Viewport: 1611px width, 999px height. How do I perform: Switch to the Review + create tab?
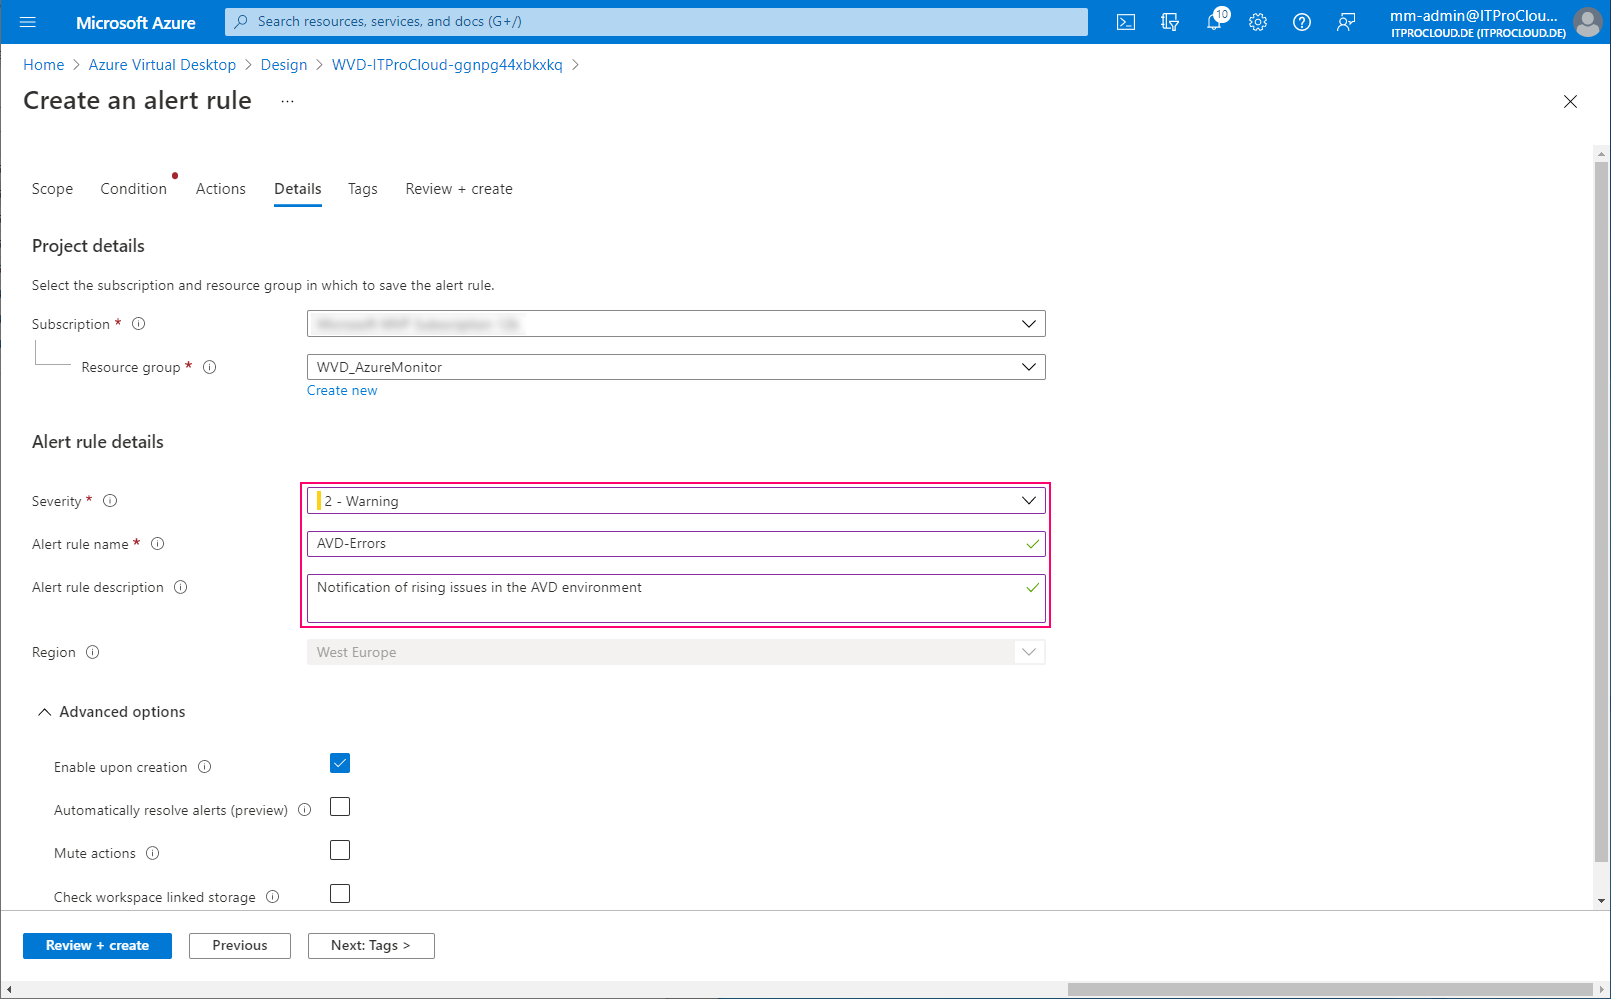click(459, 189)
